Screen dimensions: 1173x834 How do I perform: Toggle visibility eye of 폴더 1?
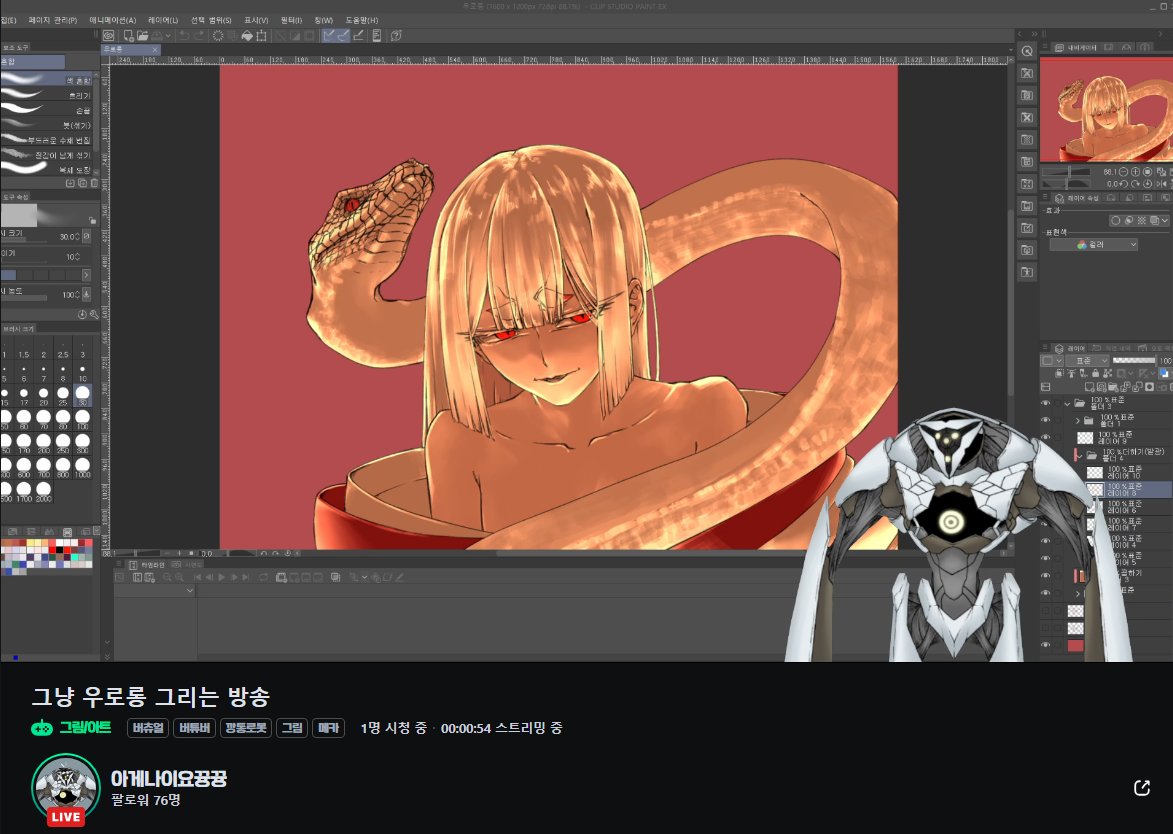[1046, 420]
